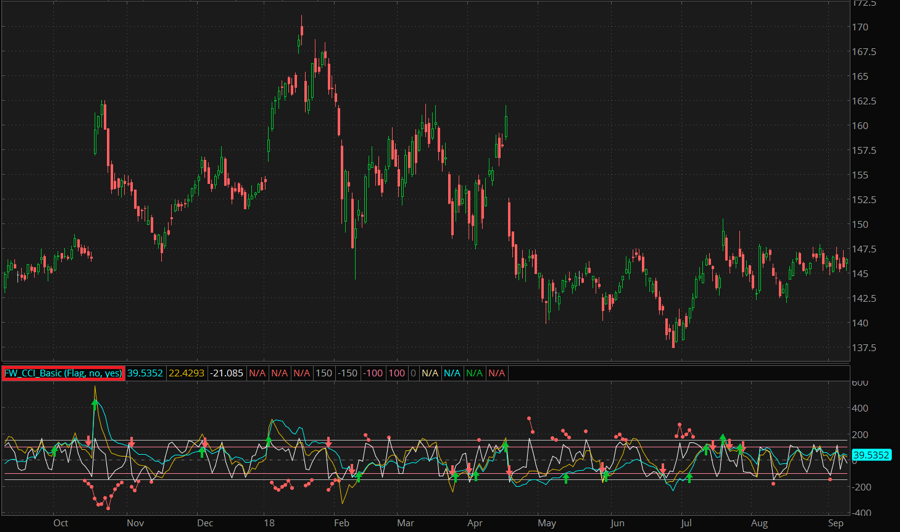The image size is (900, 532).
Task: Click the 600 label on CCI axis
Action: tap(860, 383)
